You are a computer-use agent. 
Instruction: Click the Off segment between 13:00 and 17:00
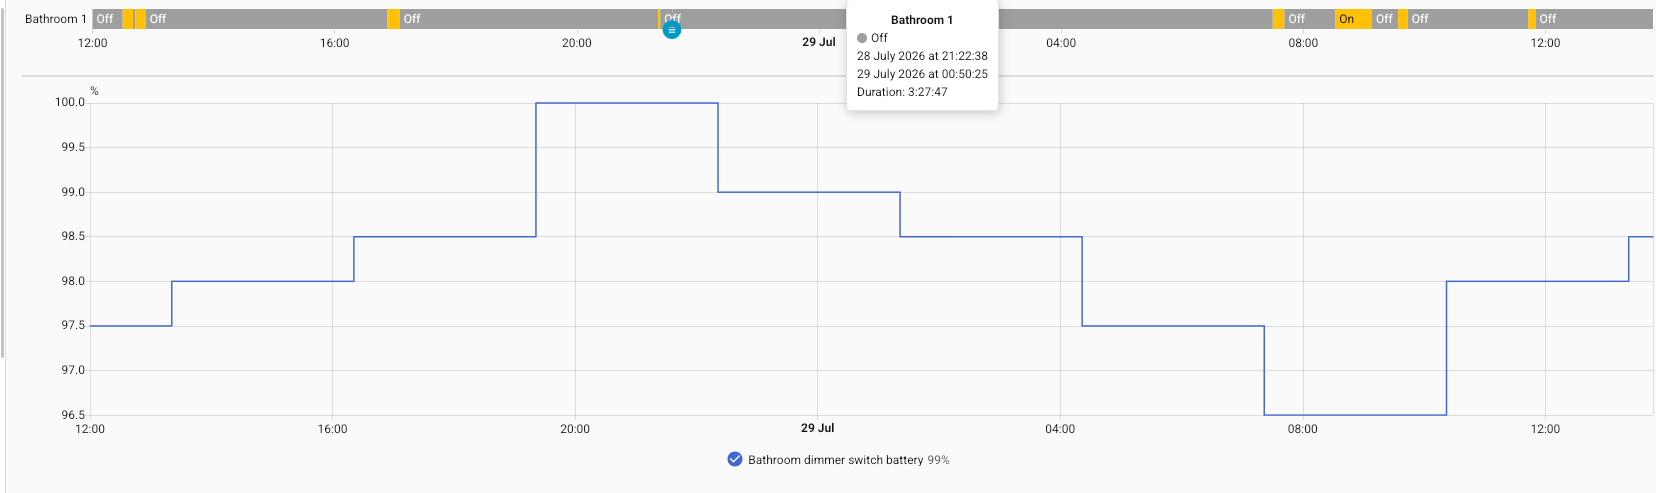[x=266, y=19]
